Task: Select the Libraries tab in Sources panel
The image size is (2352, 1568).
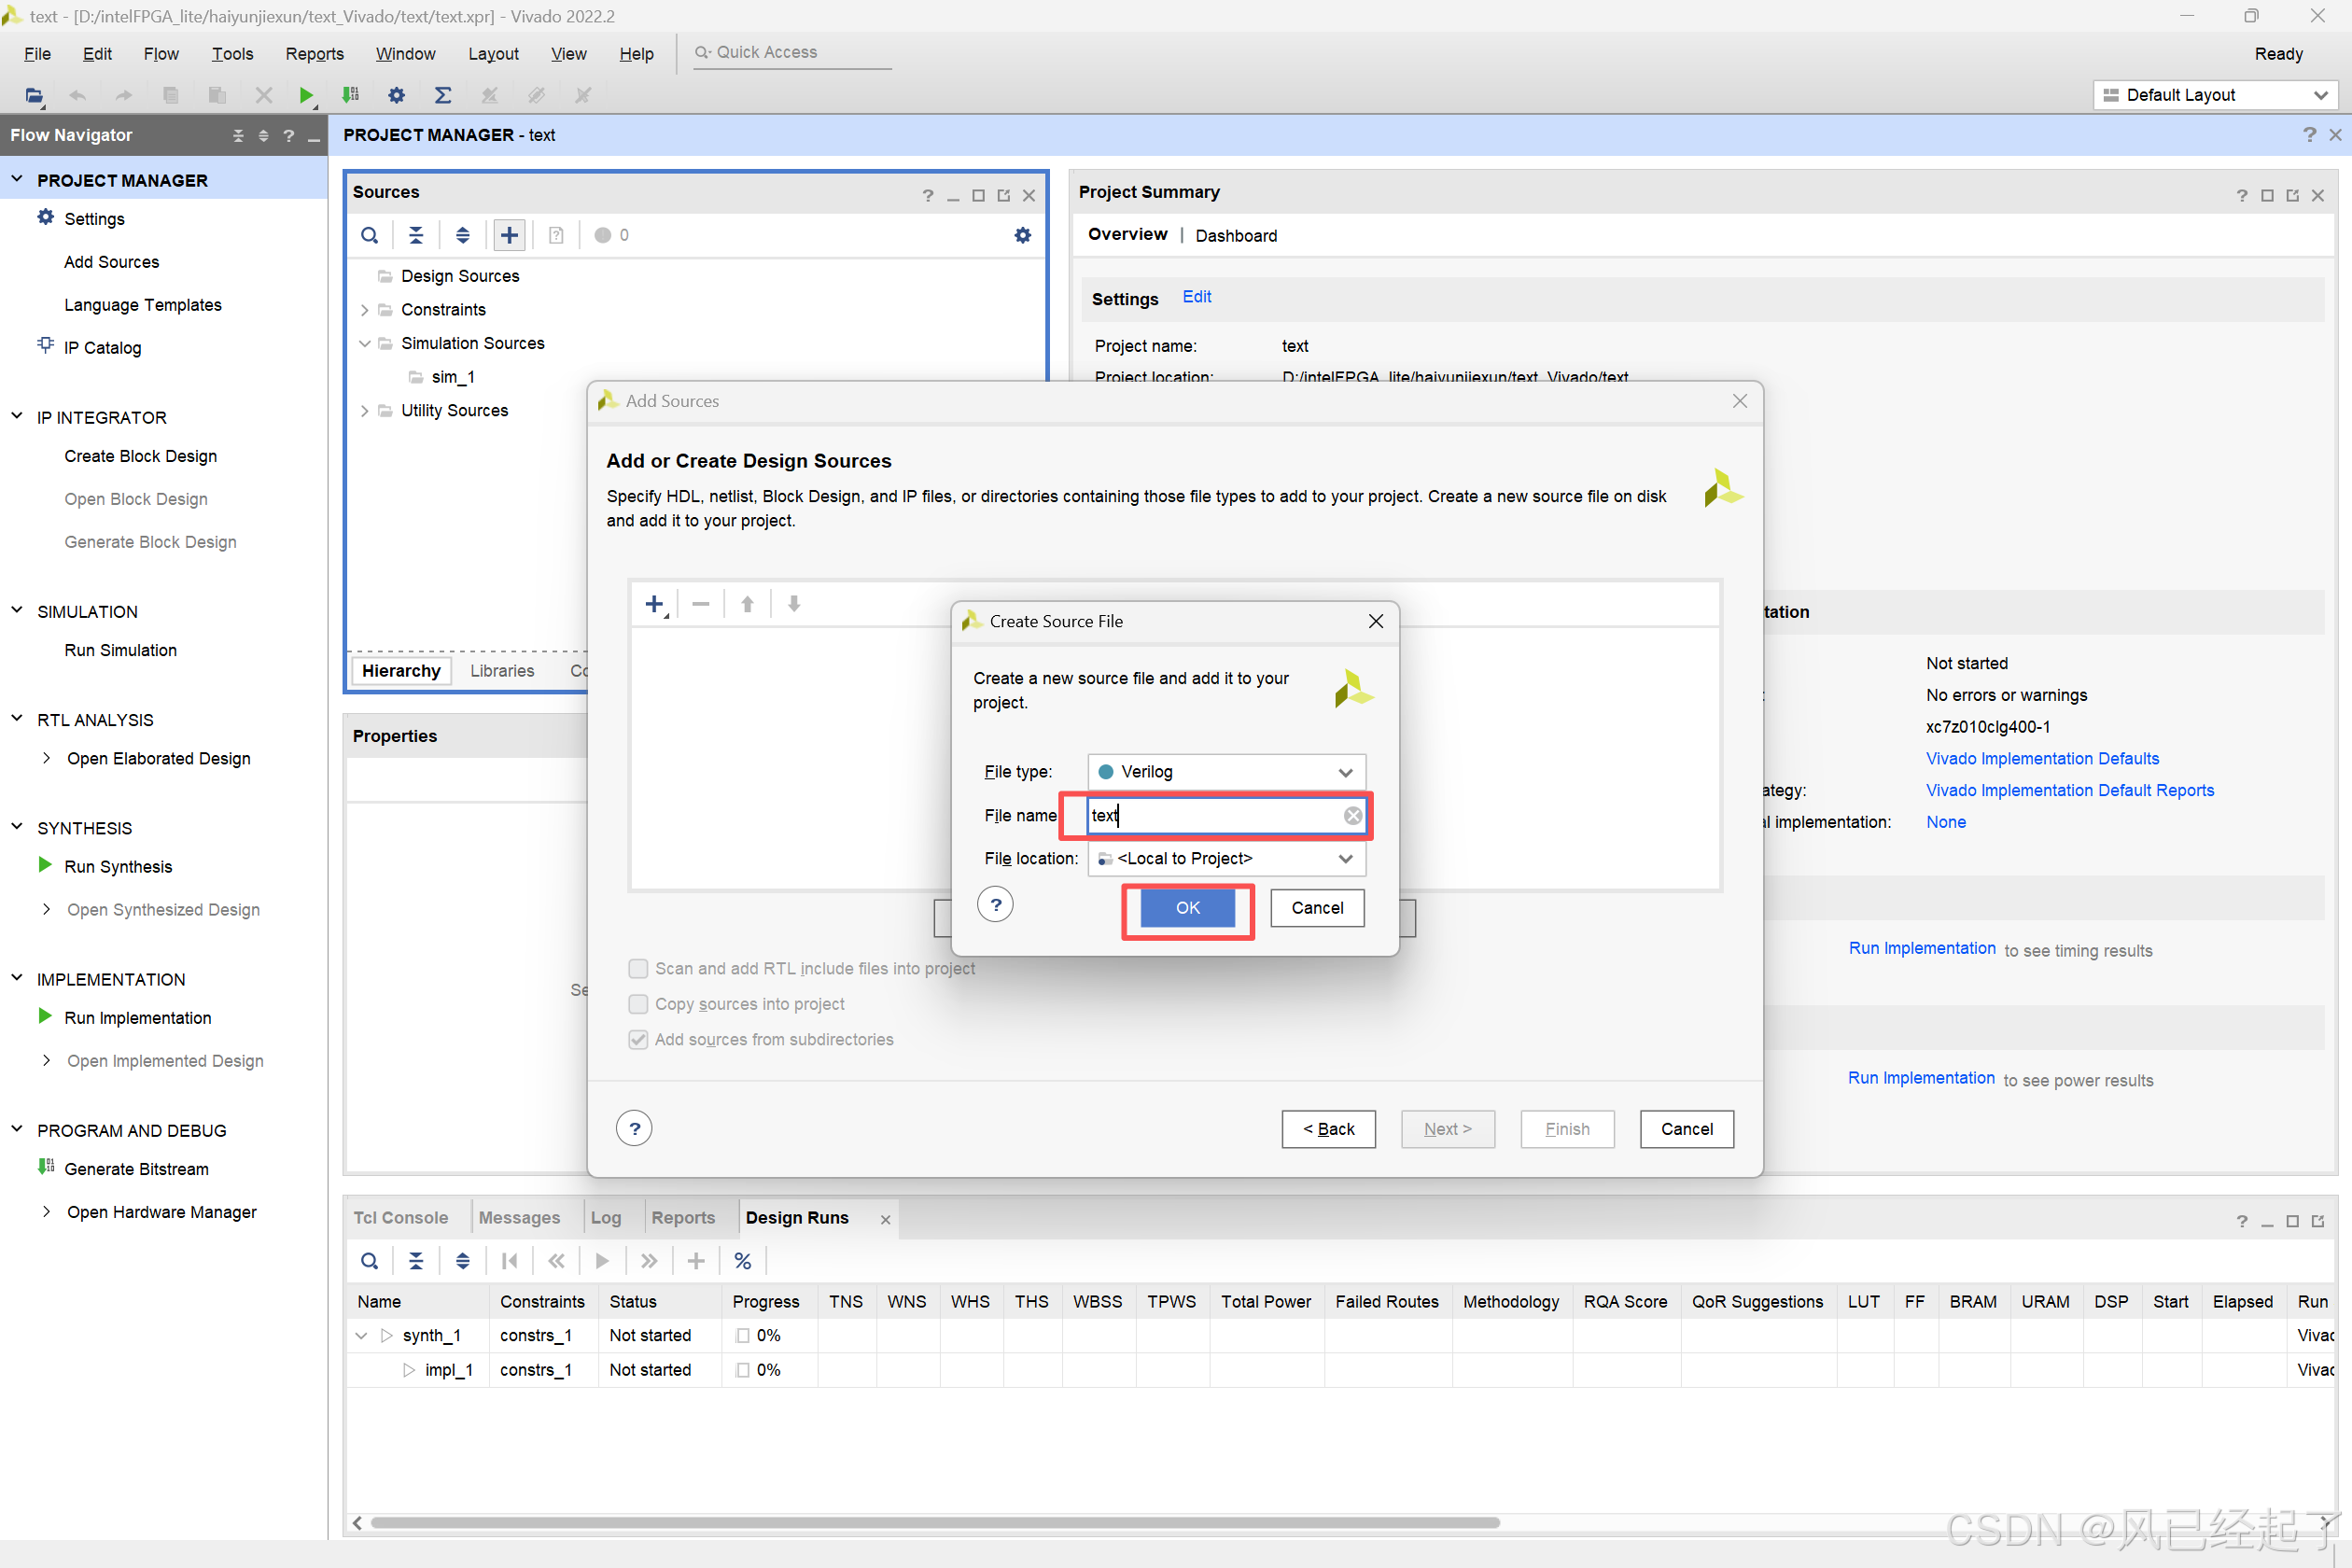Action: pyautogui.click(x=502, y=671)
